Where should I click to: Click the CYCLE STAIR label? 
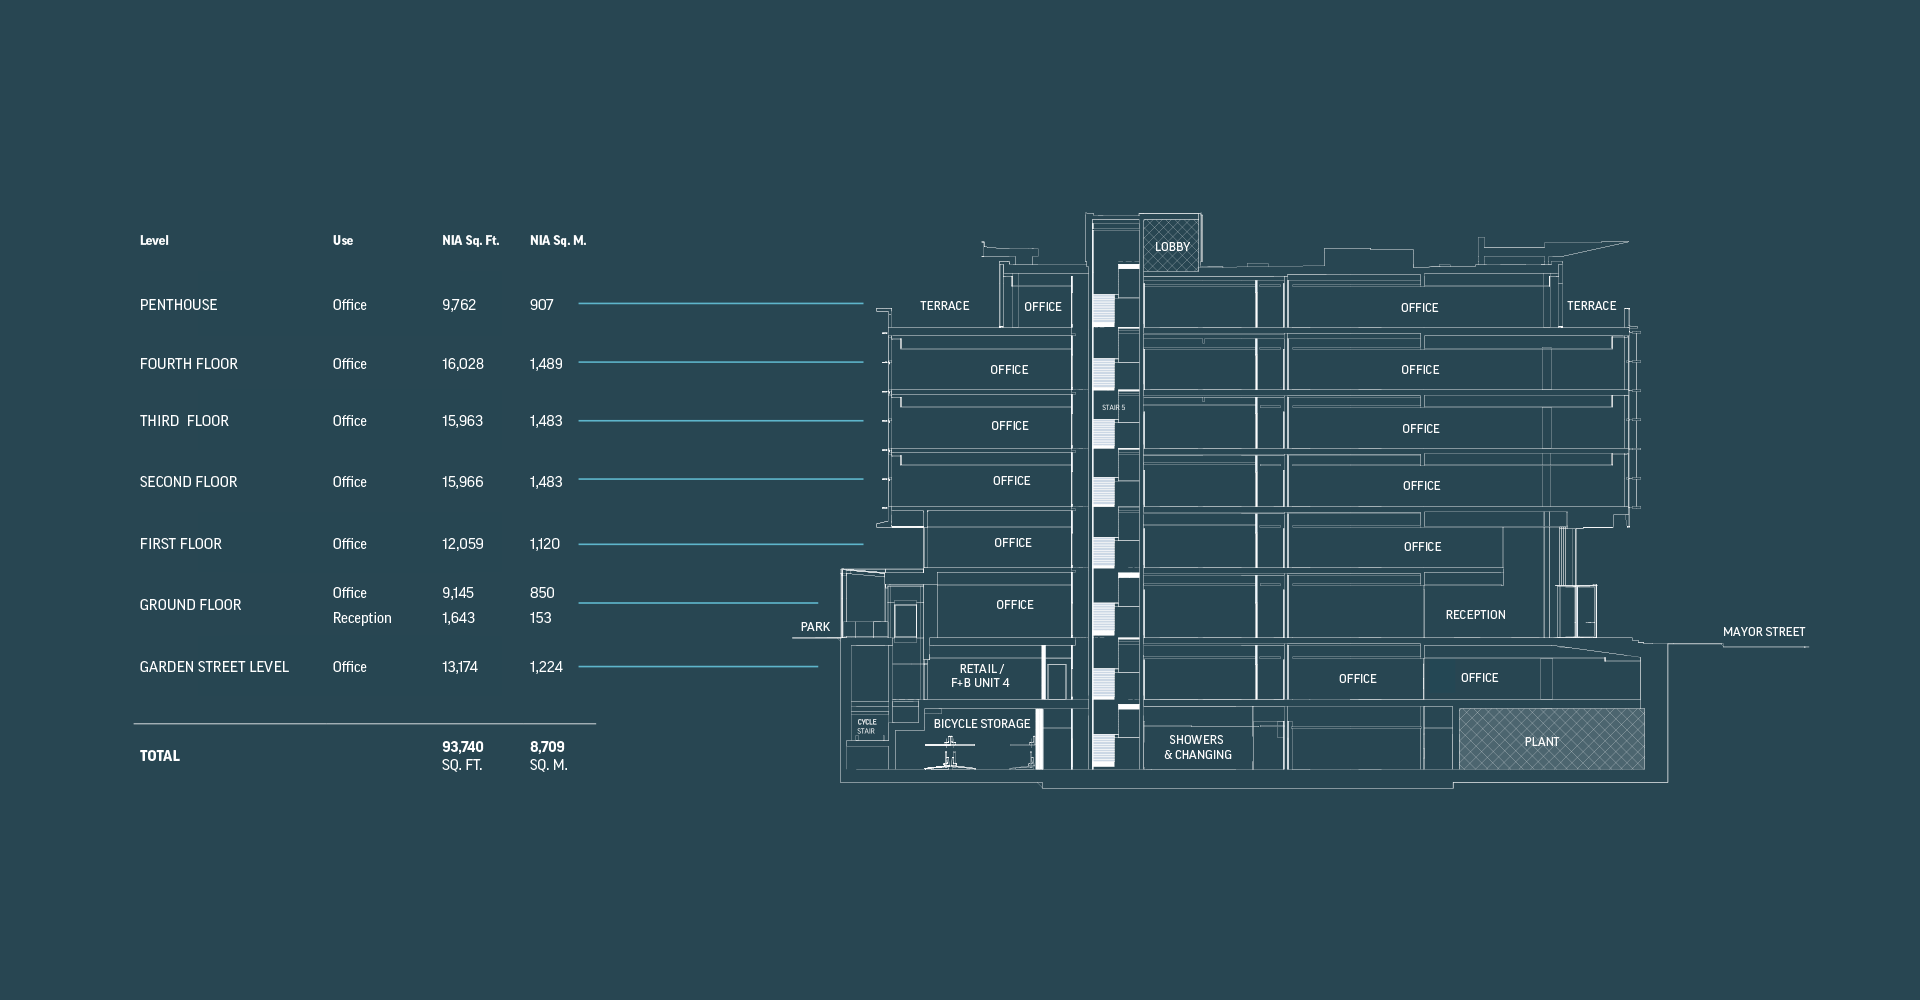click(x=866, y=726)
